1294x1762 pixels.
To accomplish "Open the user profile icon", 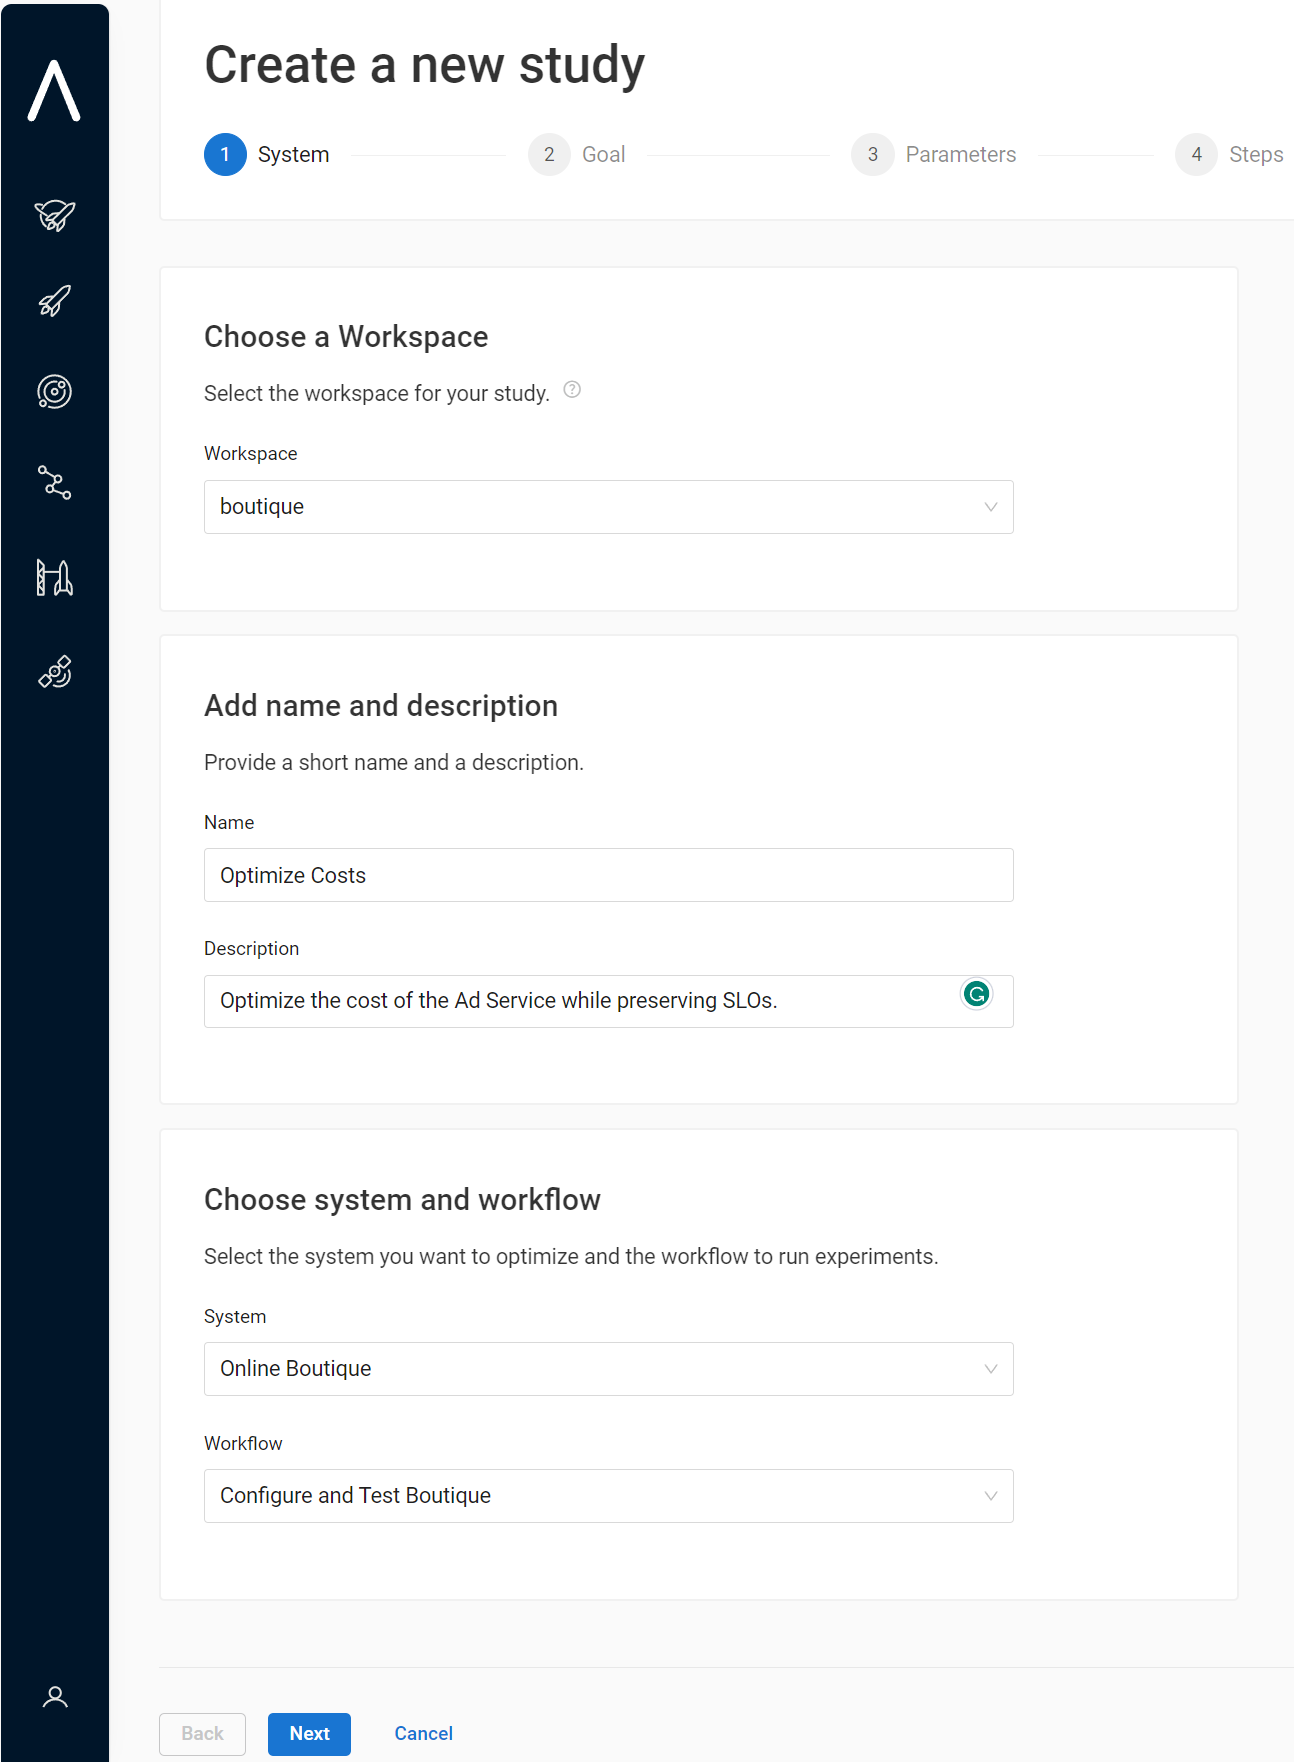I will 55,1697.
